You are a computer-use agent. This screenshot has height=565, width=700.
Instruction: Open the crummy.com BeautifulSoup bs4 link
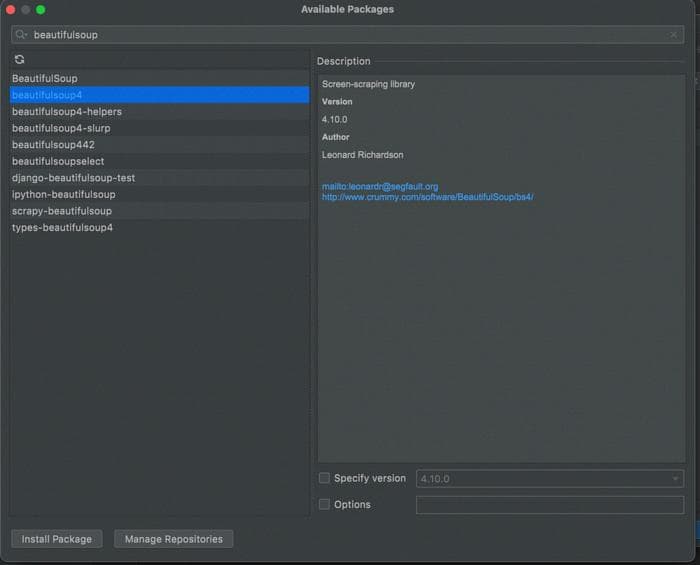(x=428, y=197)
